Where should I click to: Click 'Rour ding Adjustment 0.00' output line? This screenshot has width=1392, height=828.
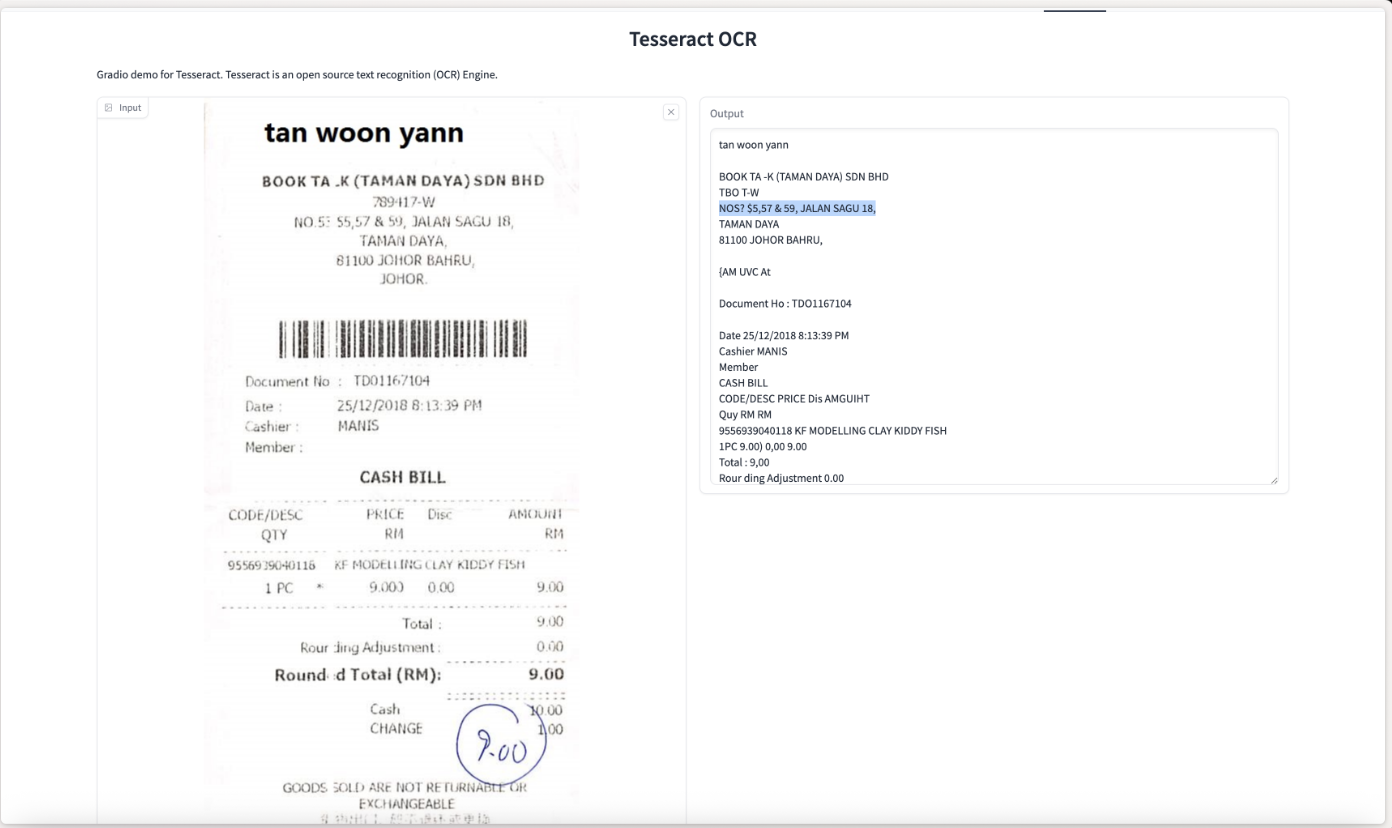pyautogui.click(x=781, y=478)
